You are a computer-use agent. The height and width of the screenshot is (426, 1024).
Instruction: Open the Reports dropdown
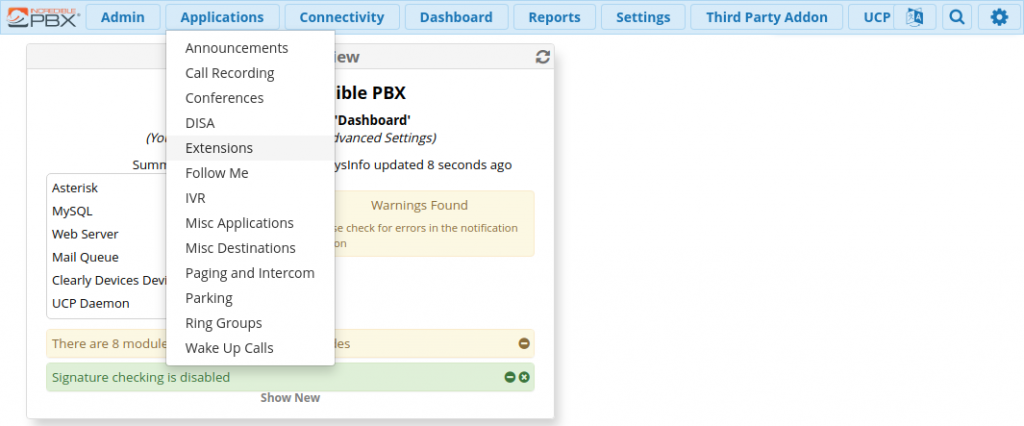tap(554, 17)
